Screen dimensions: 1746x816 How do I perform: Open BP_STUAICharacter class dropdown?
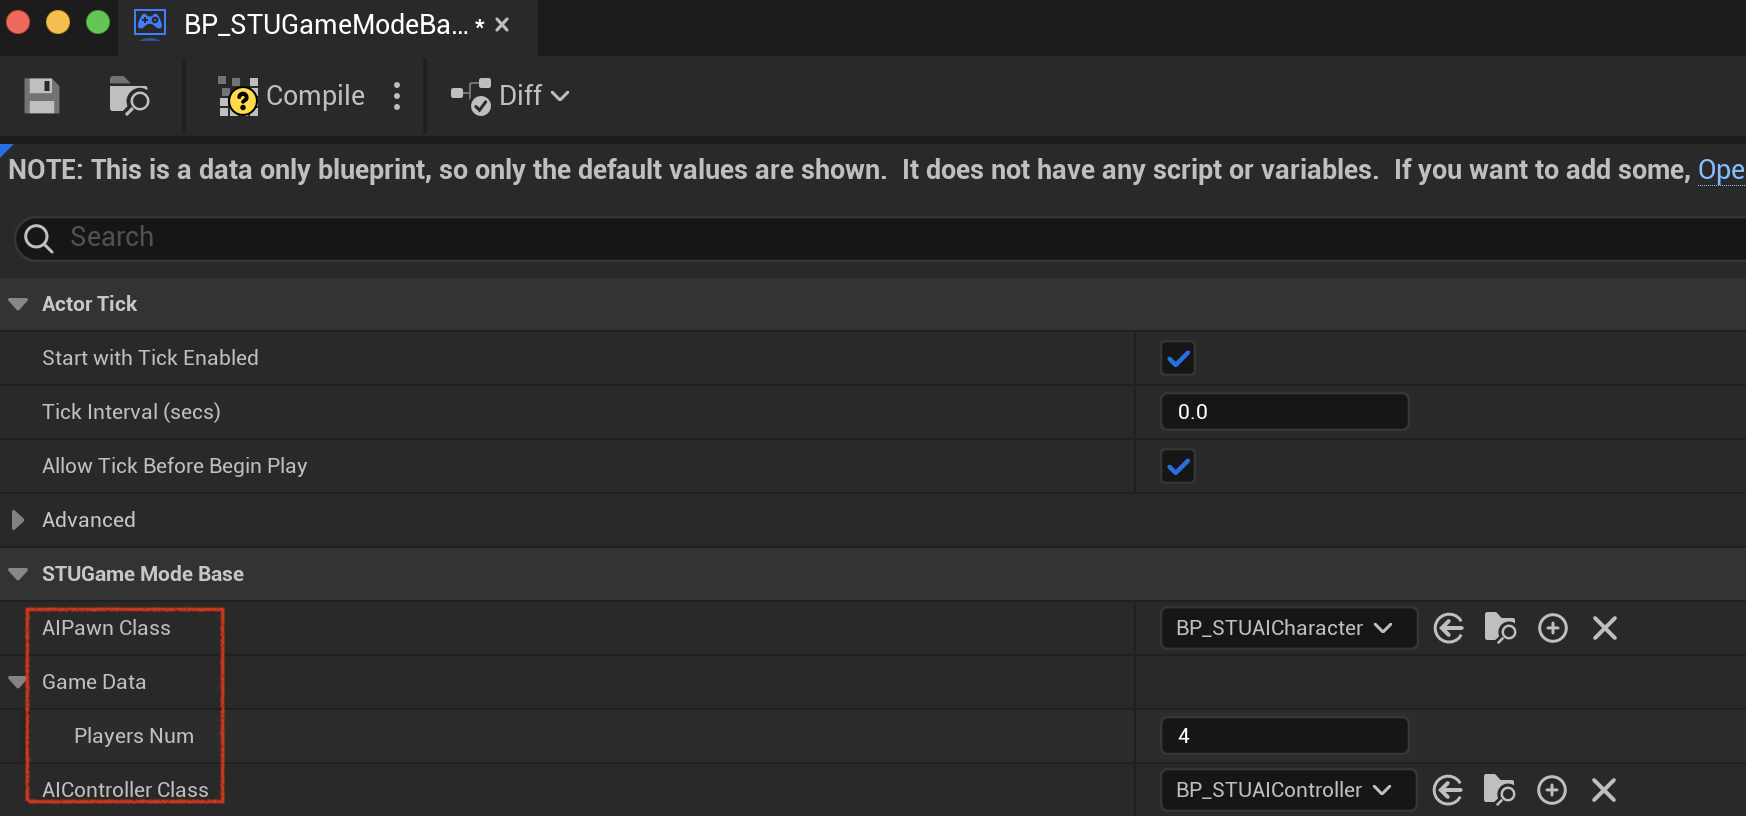click(1288, 628)
